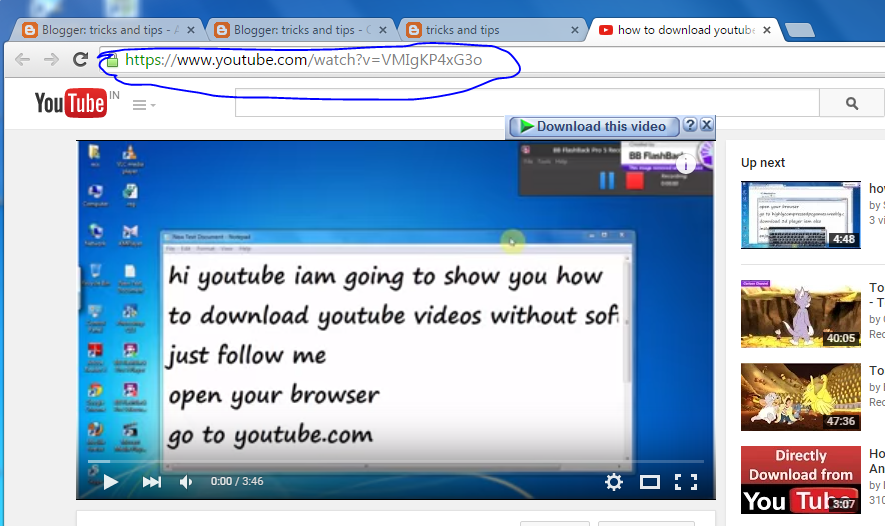Mute the video volume
Image resolution: width=885 pixels, height=526 pixels.
pos(186,482)
